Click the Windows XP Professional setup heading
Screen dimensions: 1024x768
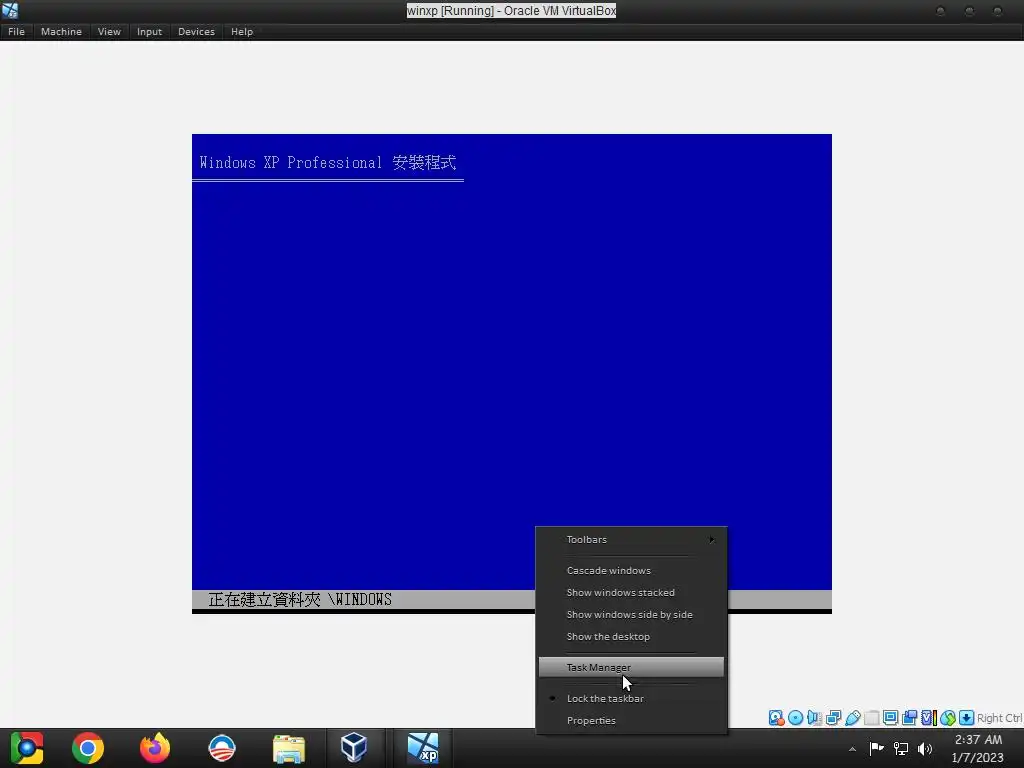pyautogui.click(x=328, y=163)
